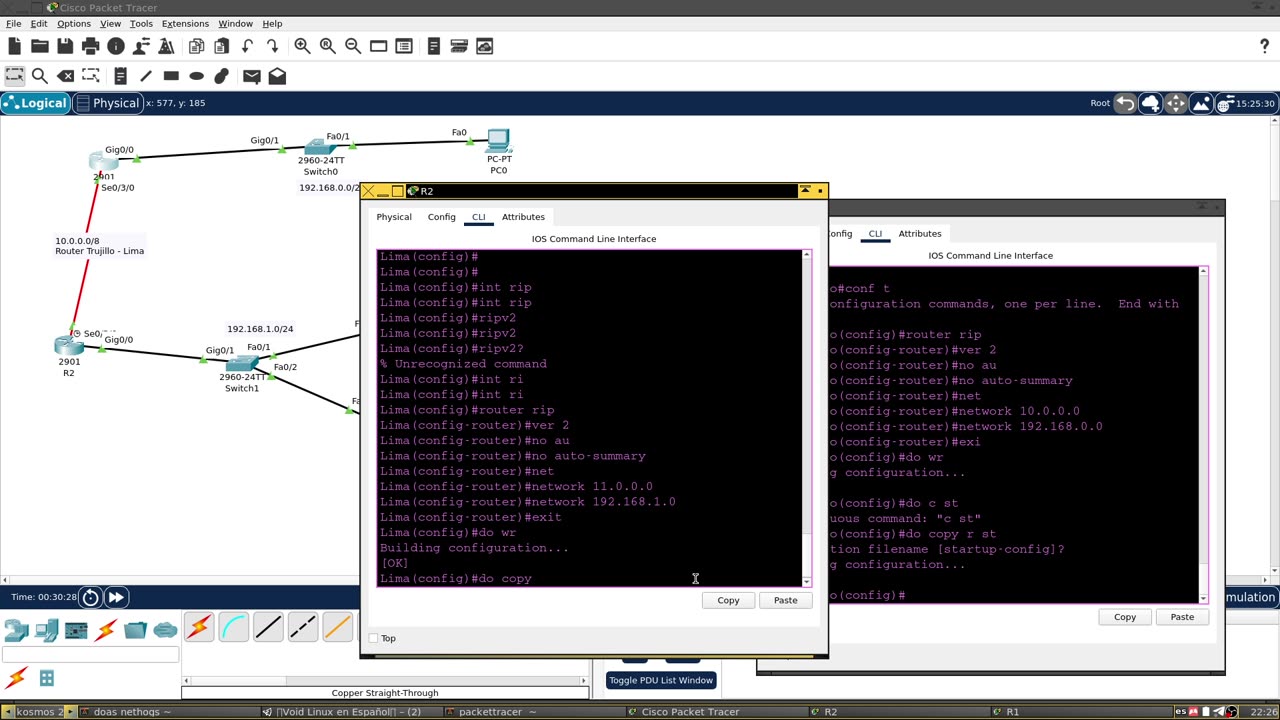1280x720 pixels.
Task: Open the Custom Devices dialog icon
Action: 404,46
